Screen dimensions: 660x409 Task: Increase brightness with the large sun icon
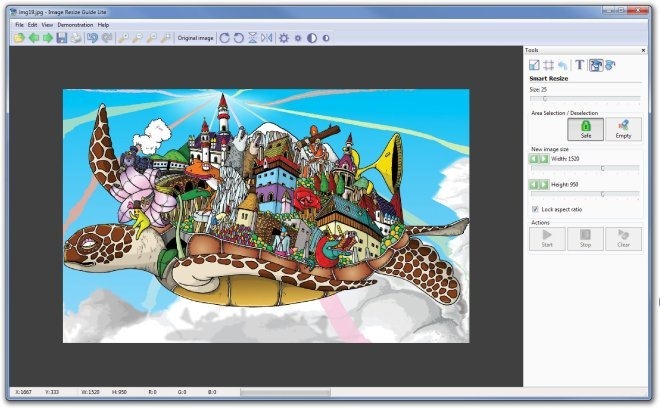[x=284, y=38]
